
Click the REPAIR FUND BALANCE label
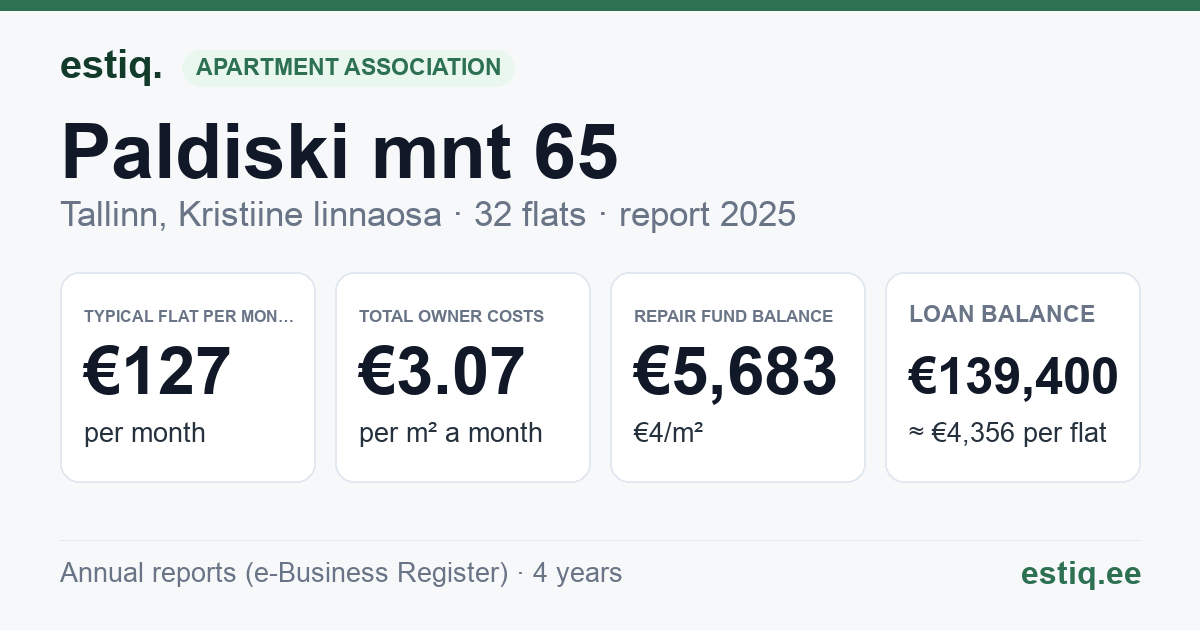(734, 316)
